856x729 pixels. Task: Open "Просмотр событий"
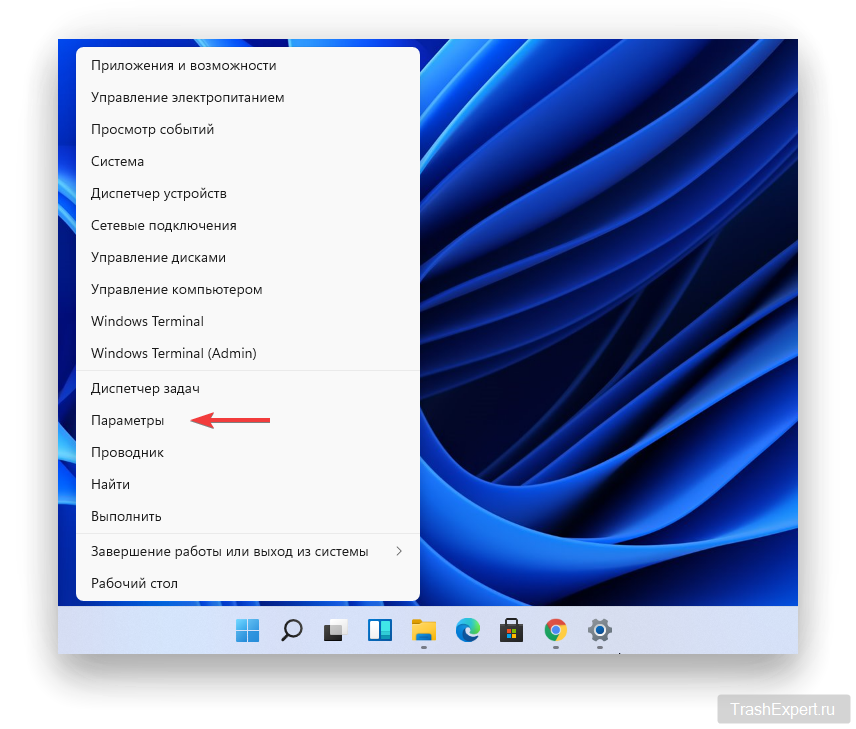[x=248, y=129]
